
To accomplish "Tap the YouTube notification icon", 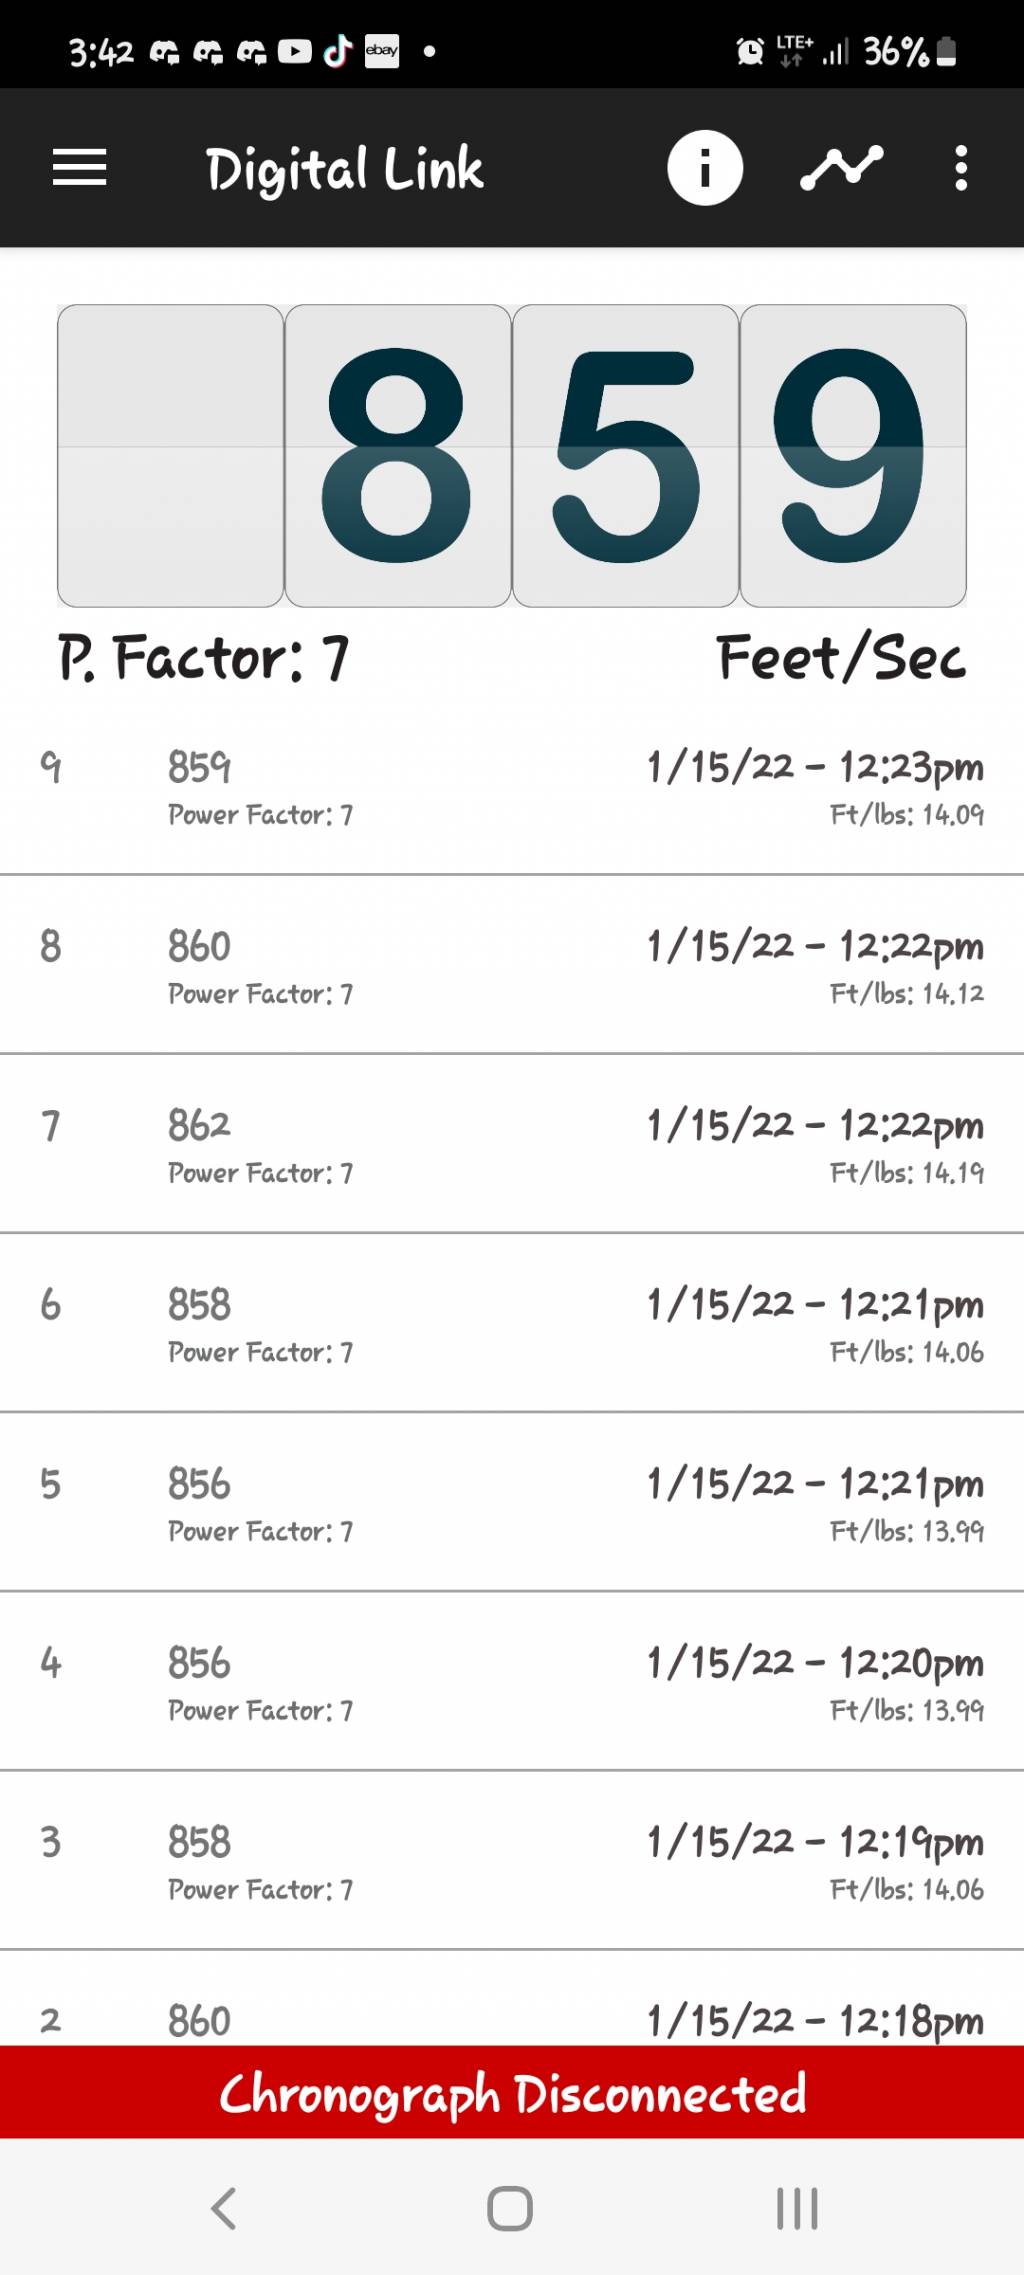I will point(295,50).
